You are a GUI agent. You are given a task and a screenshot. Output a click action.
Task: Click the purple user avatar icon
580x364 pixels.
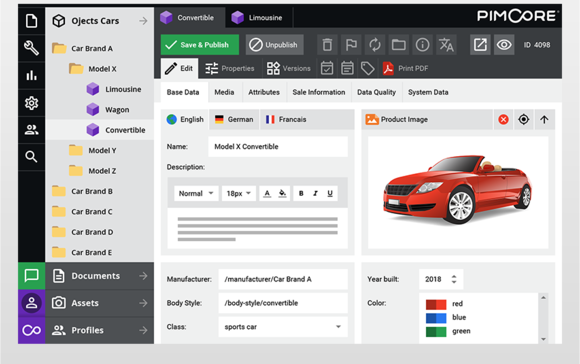(x=31, y=303)
